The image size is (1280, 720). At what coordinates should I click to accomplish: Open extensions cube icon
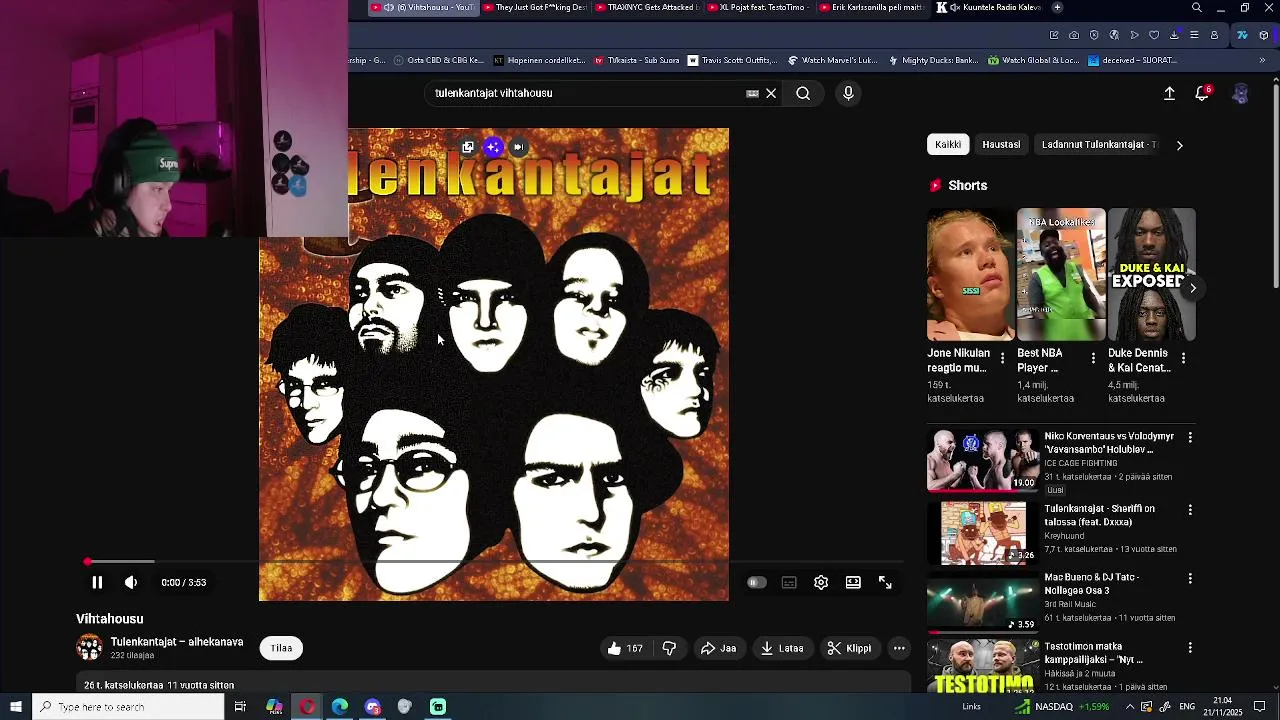click(x=1264, y=35)
